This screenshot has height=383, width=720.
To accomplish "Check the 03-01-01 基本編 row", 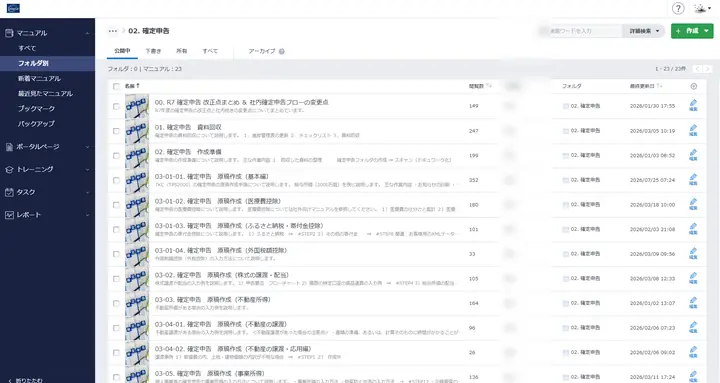I will coord(116,180).
